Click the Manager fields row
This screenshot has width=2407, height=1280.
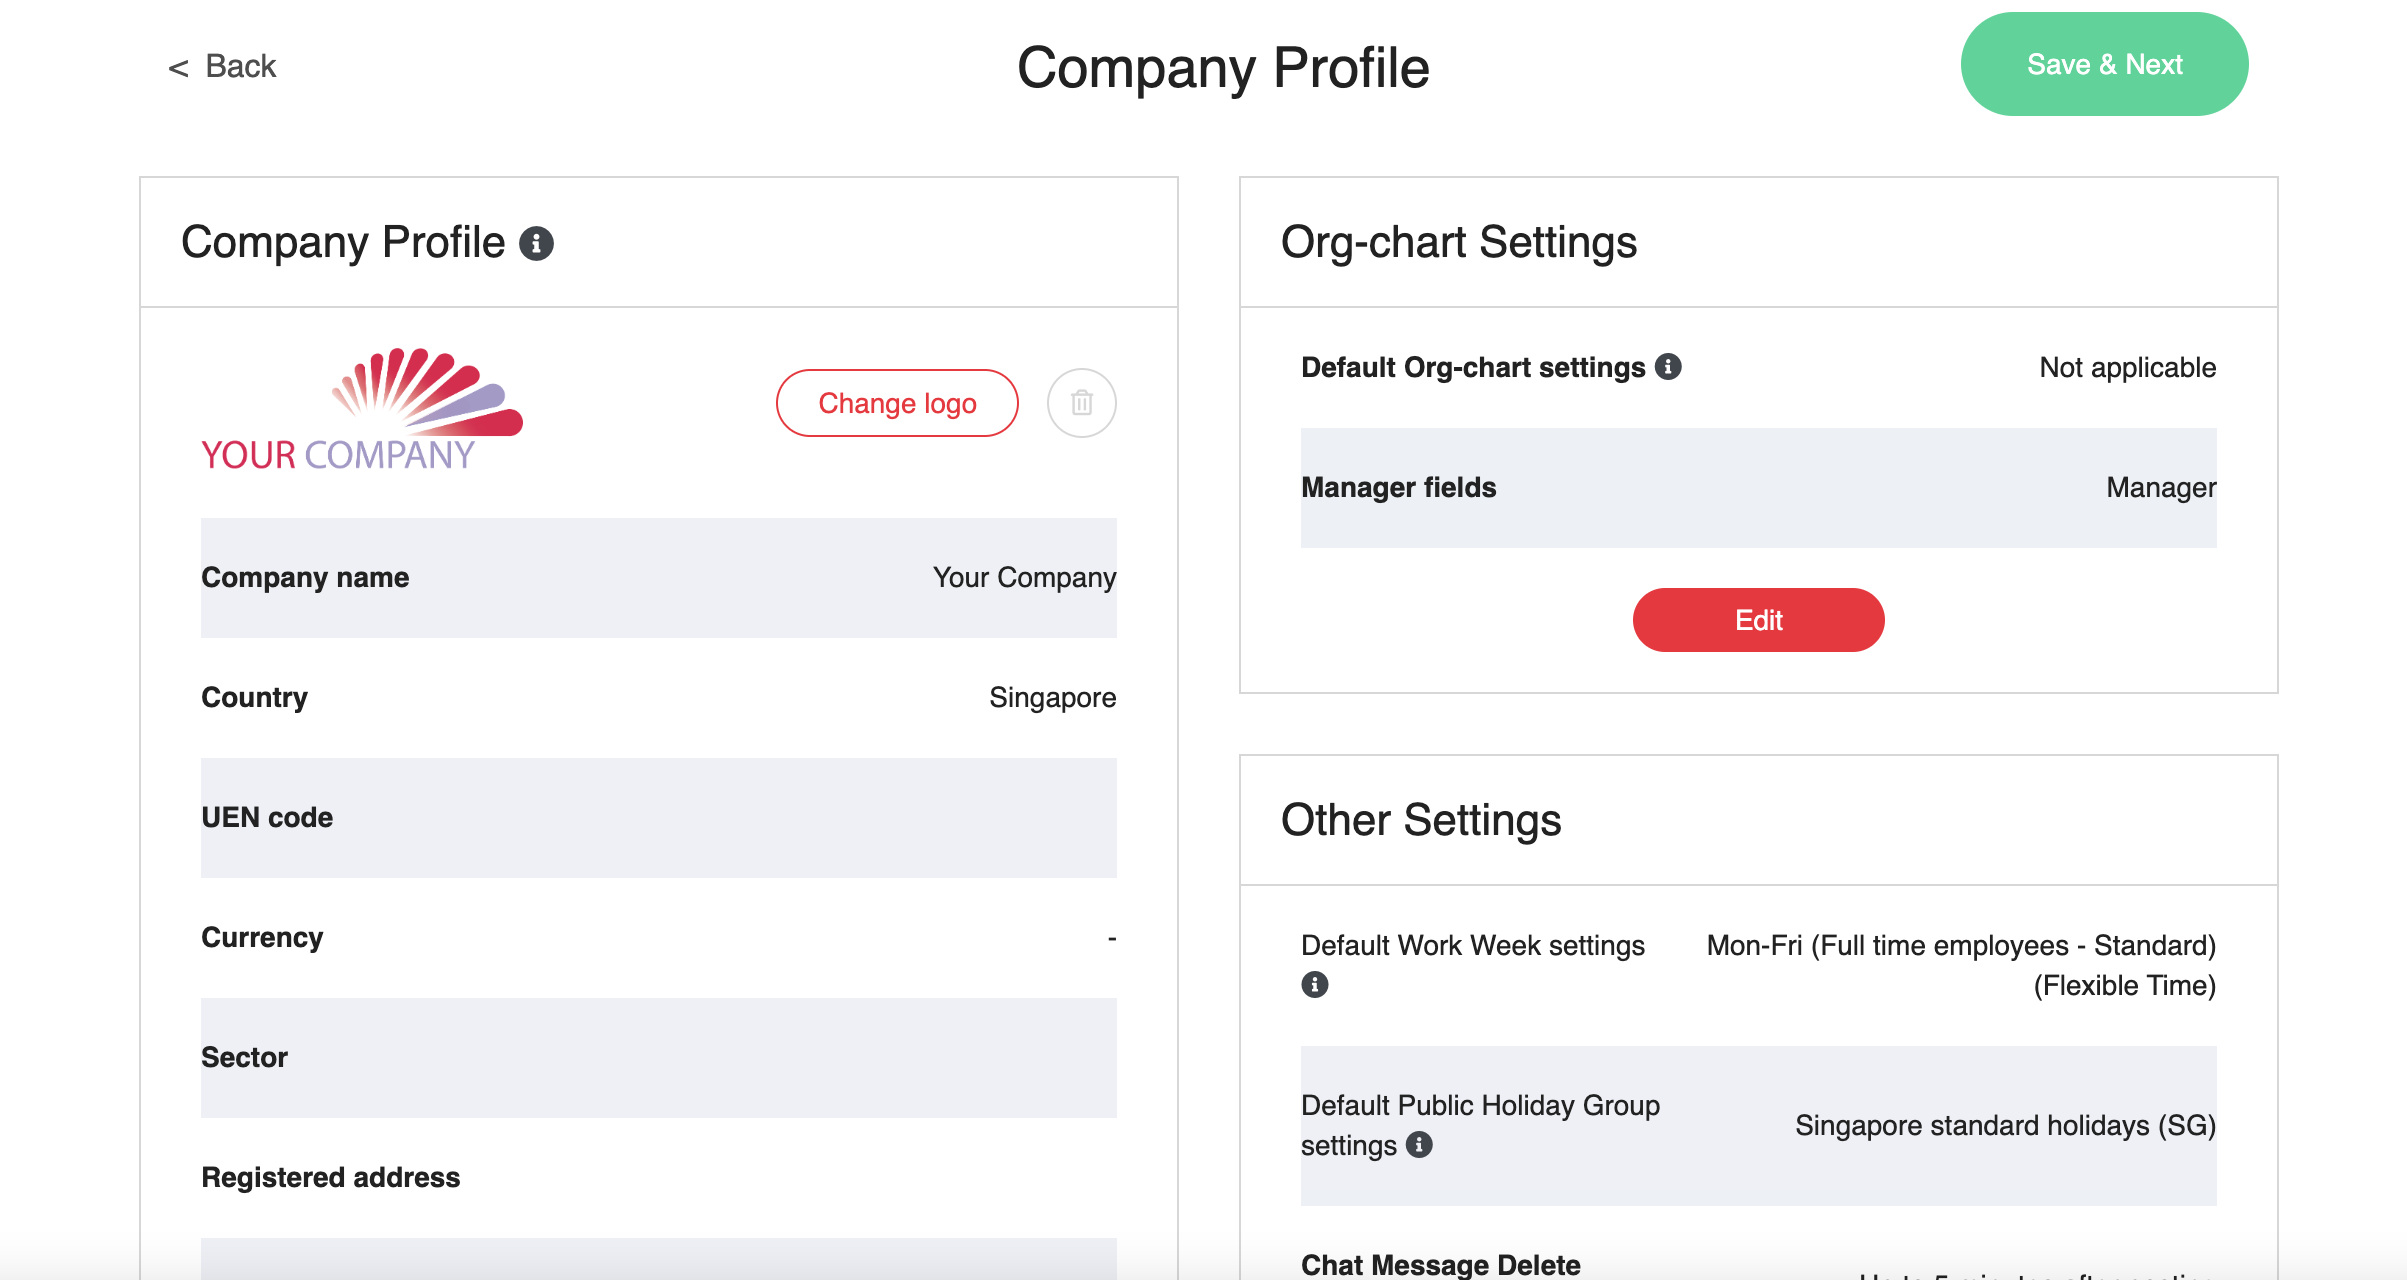[1758, 488]
